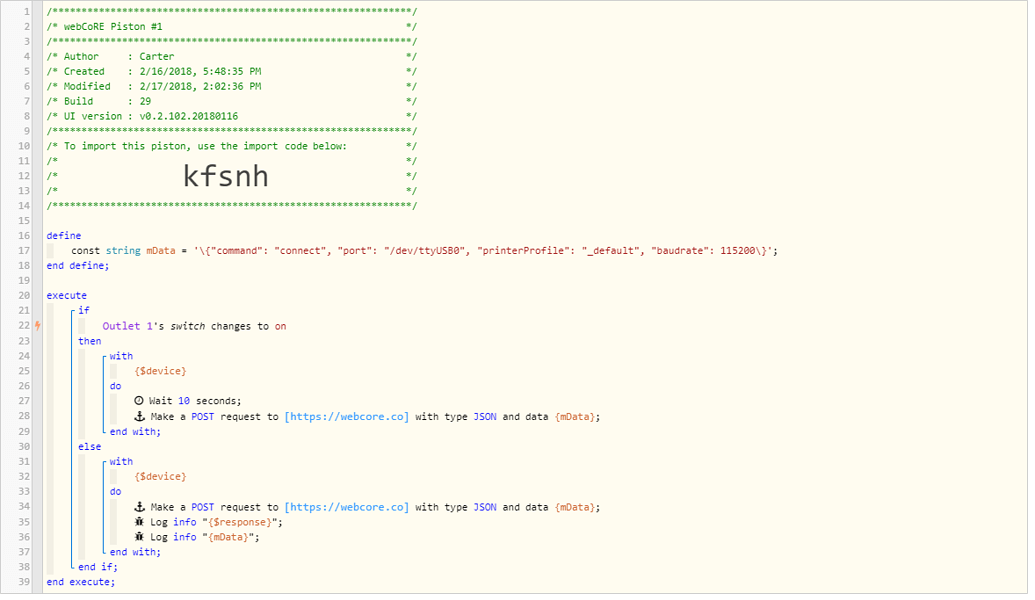Click the JSON type in the else branch request
The width and height of the screenshot is (1035, 600).
(484, 506)
